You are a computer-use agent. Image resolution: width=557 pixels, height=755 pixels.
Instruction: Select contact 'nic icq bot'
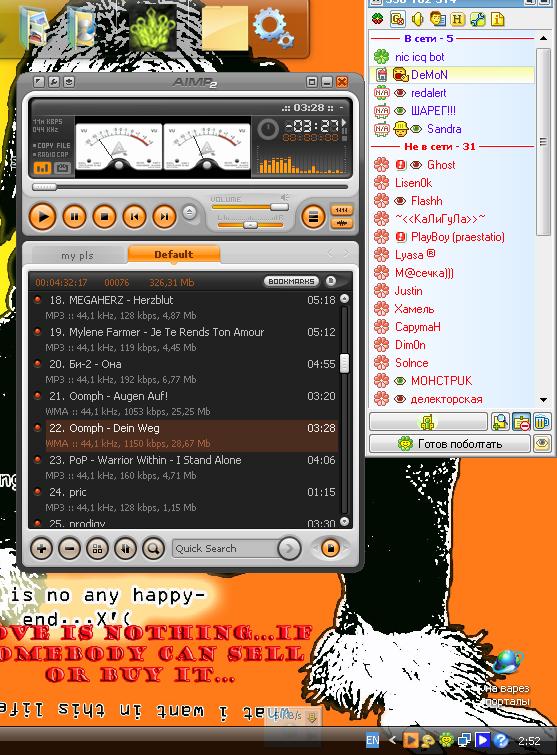tap(453, 57)
